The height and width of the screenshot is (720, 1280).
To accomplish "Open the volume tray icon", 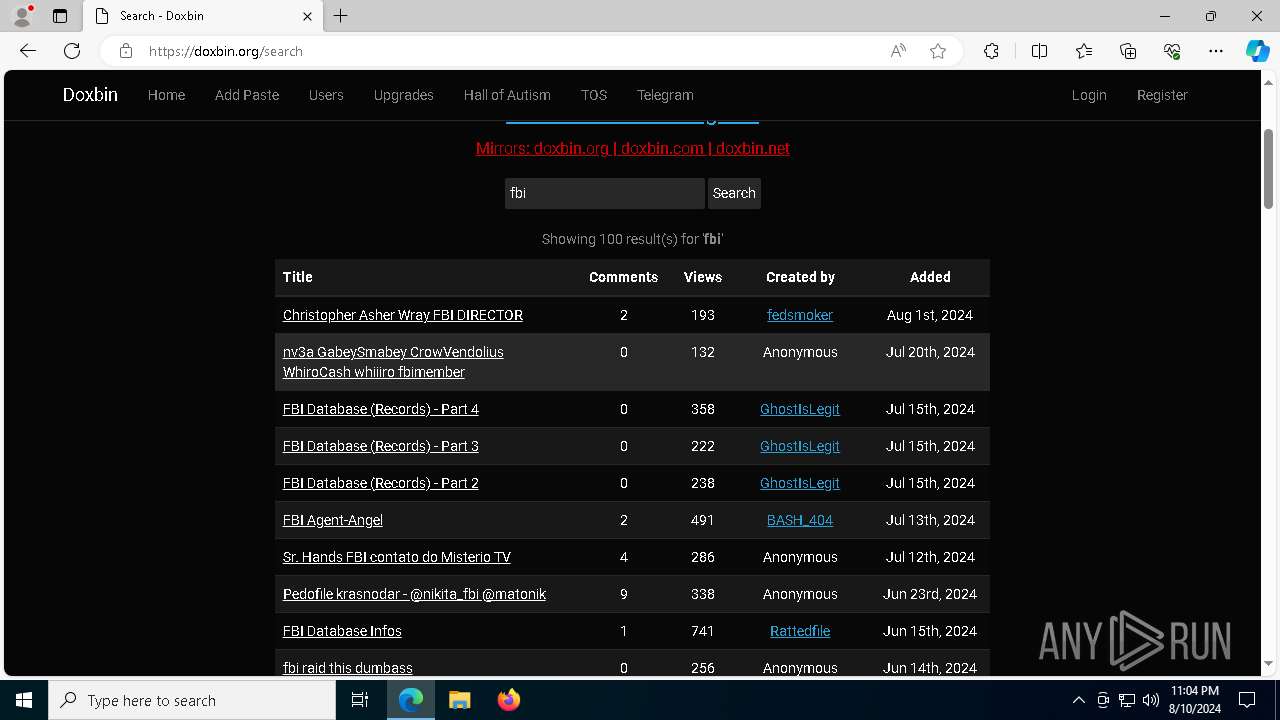I will (x=1151, y=700).
